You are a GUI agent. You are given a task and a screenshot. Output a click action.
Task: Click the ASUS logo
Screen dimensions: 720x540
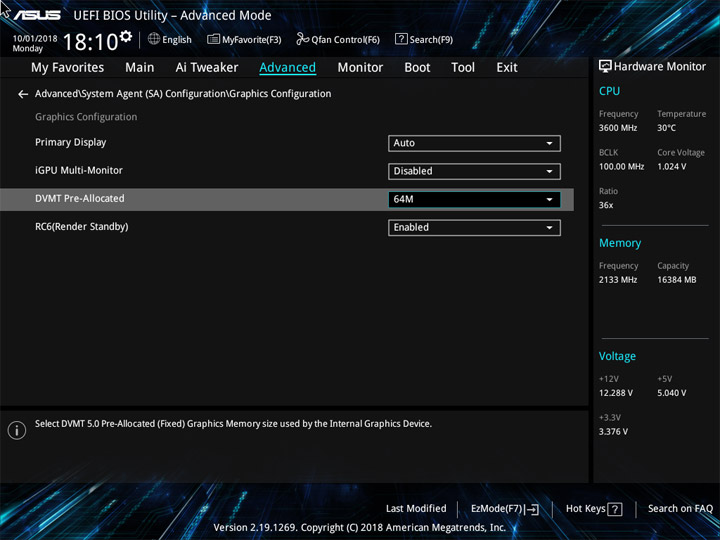pos(38,15)
